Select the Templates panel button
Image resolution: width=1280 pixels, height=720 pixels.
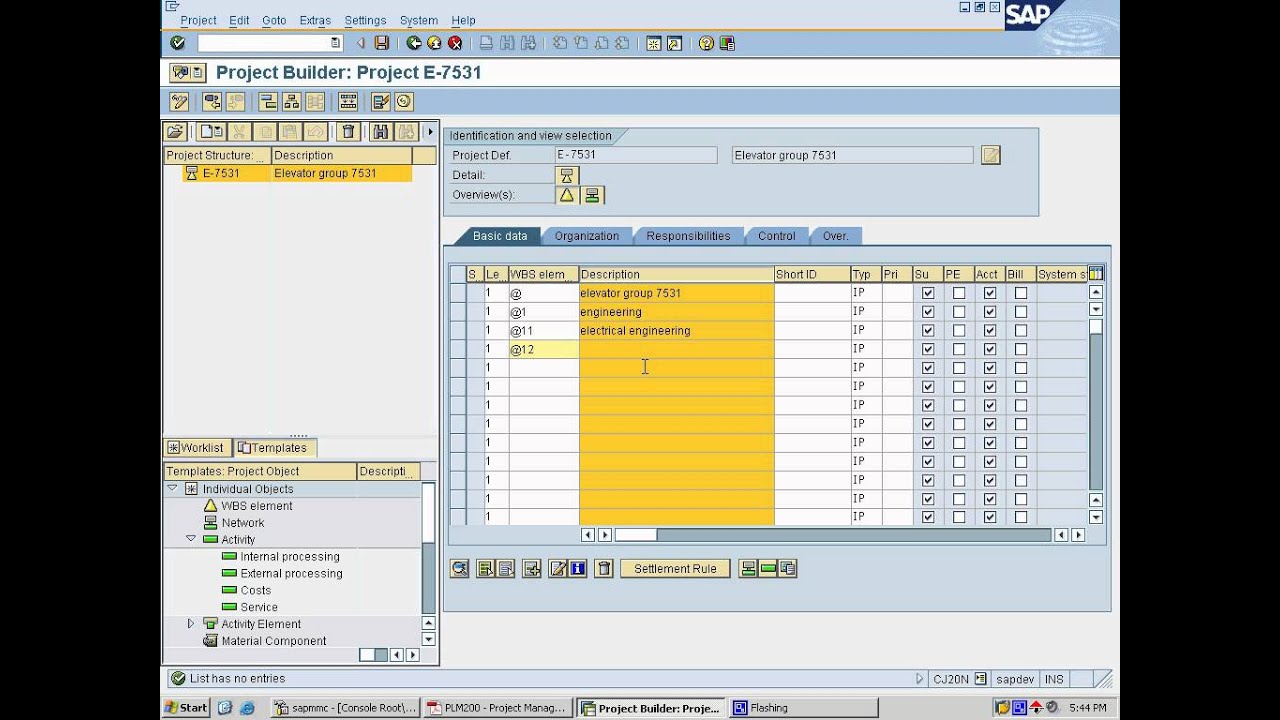(273, 447)
